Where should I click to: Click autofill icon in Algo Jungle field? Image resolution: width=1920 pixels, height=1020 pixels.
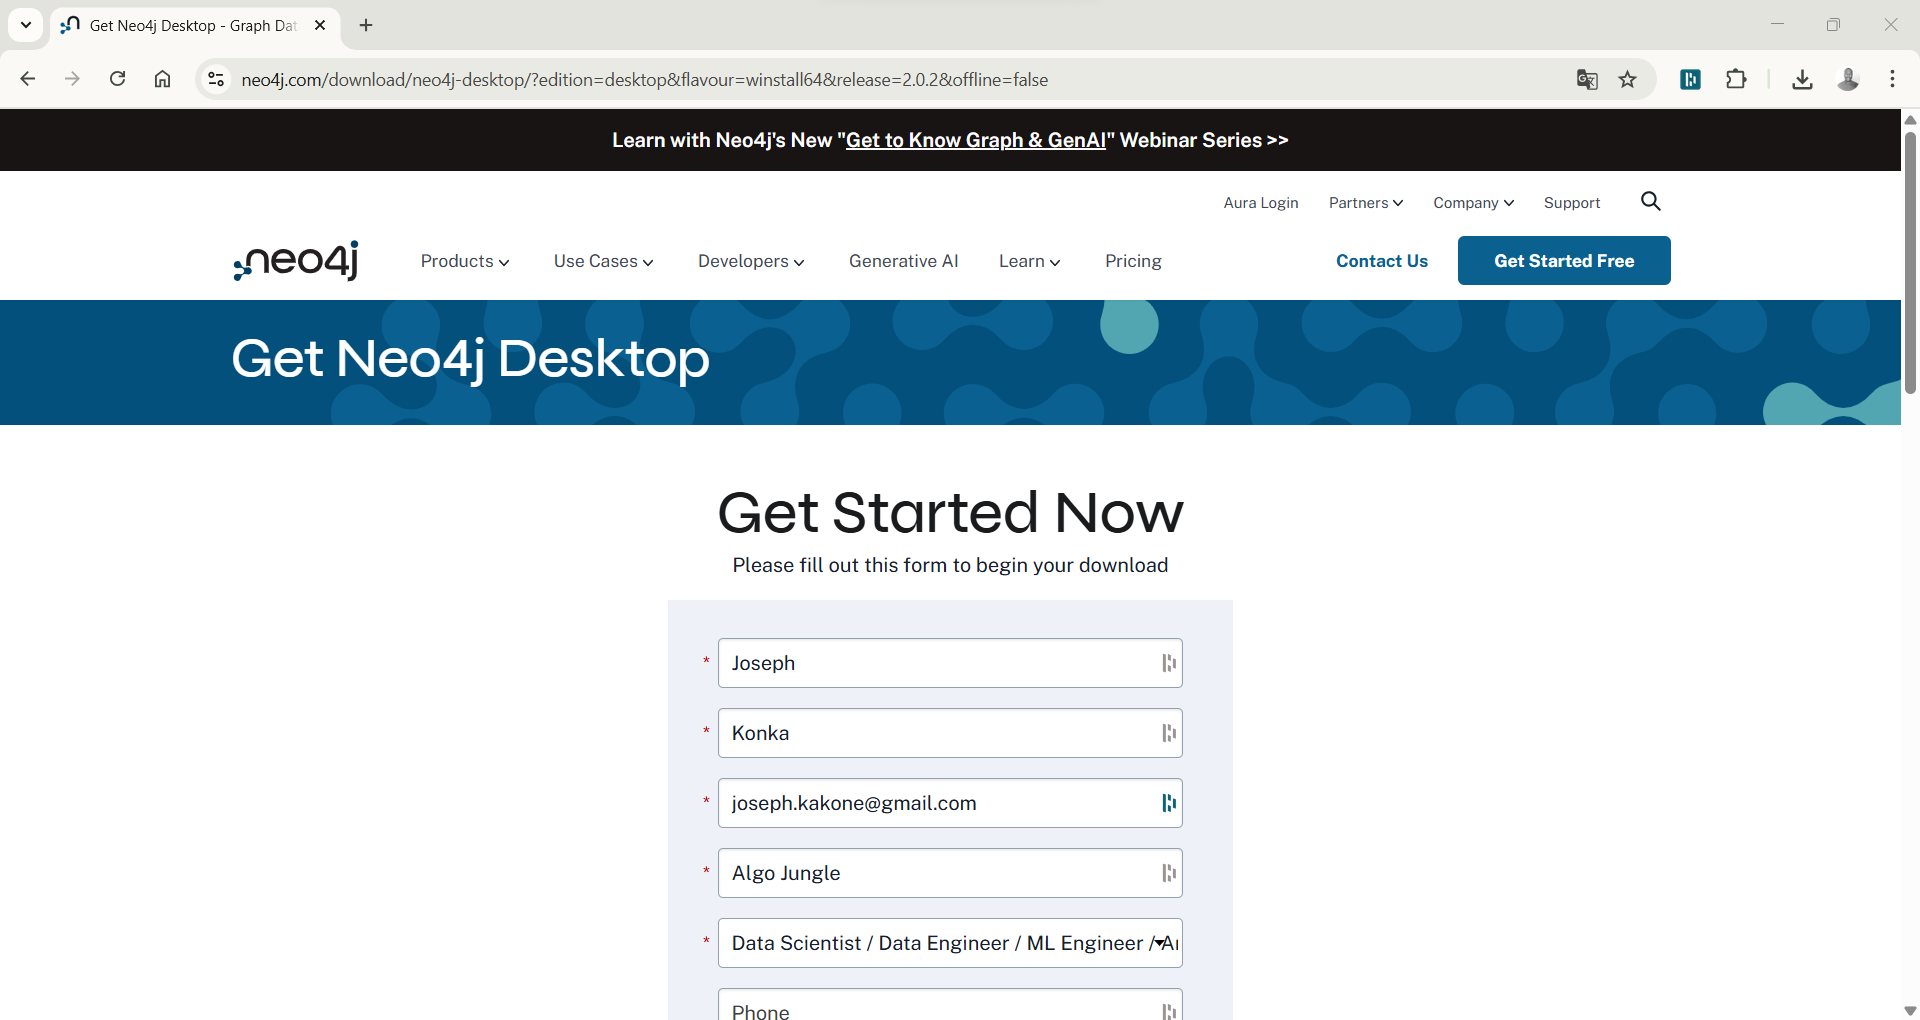point(1168,873)
